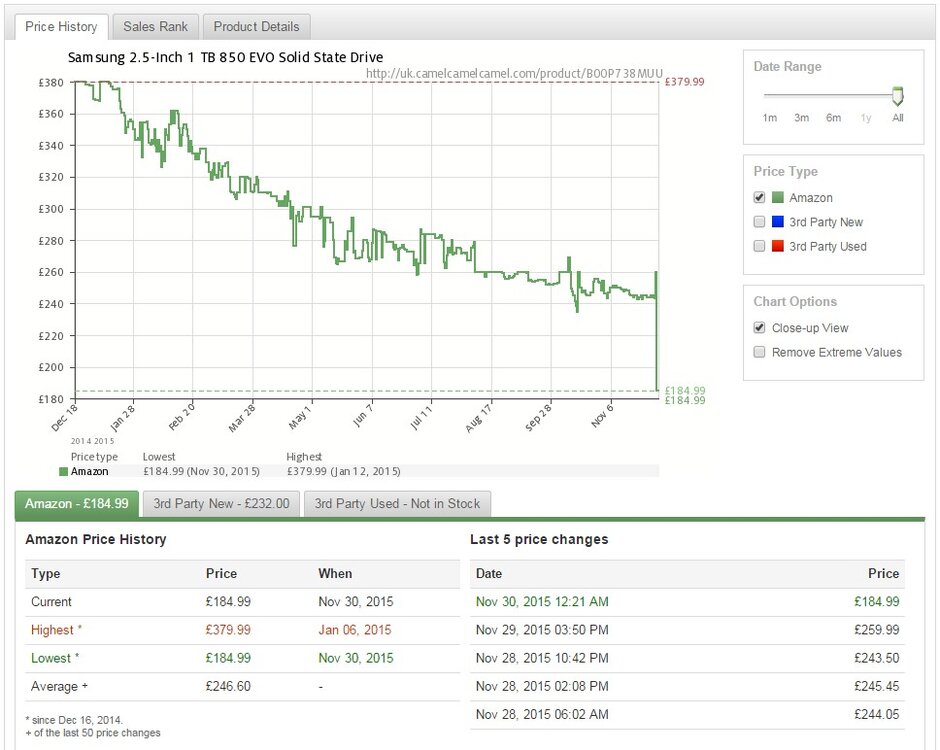Image resolution: width=940 pixels, height=750 pixels.
Task: Click the Highest * row label
Action: tap(56, 630)
